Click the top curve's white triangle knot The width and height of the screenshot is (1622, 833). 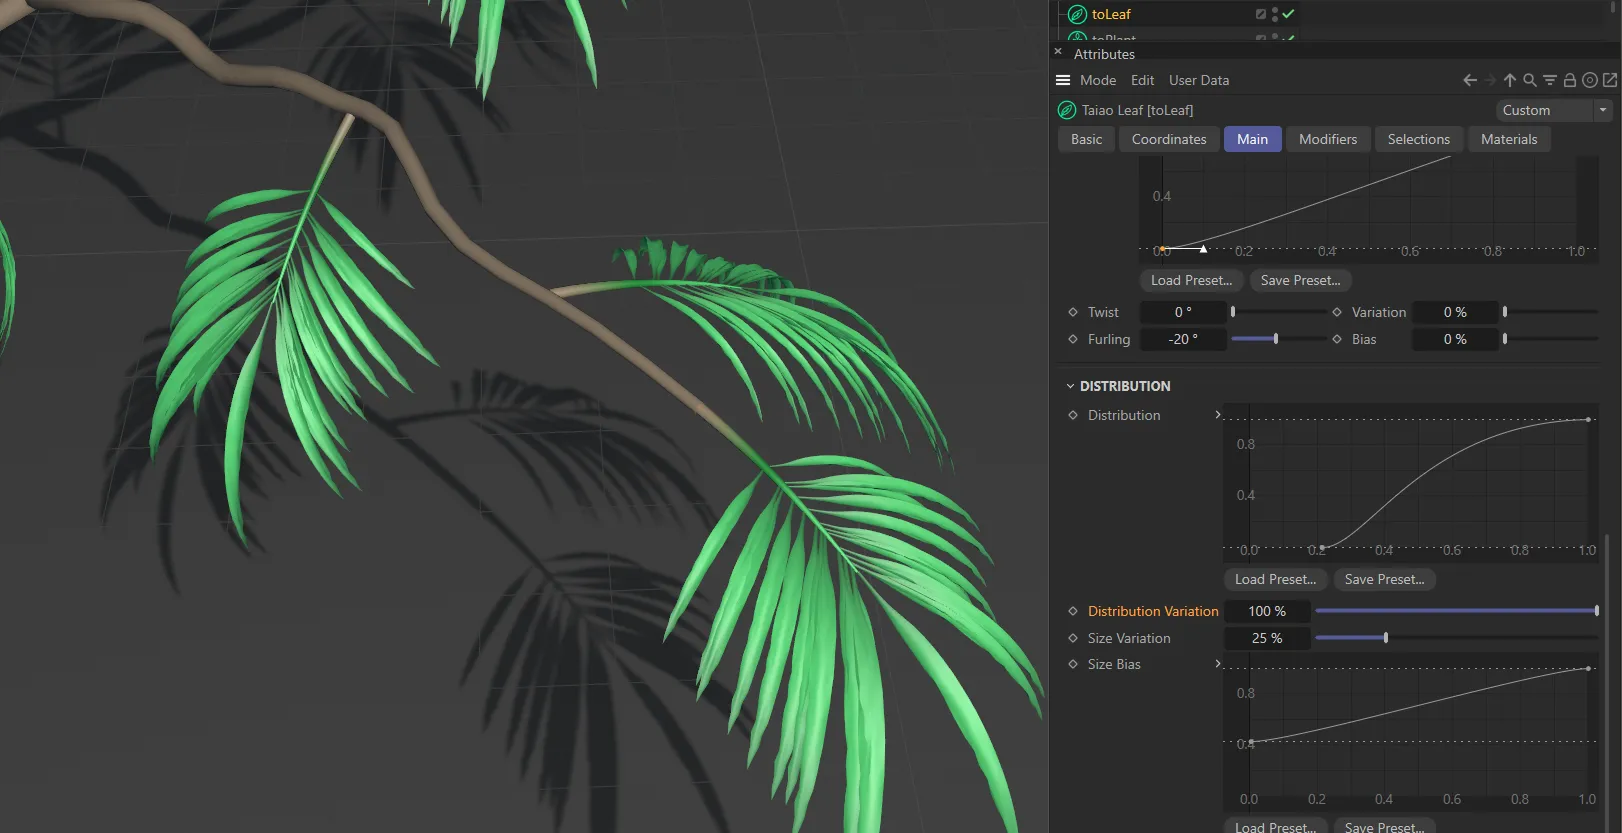[x=1203, y=249]
